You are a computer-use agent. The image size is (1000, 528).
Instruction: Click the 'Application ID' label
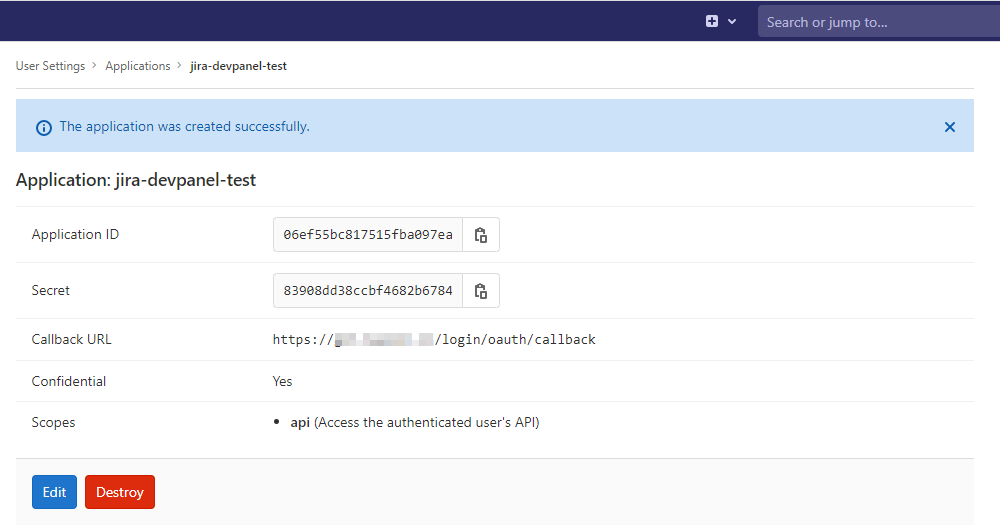click(75, 235)
